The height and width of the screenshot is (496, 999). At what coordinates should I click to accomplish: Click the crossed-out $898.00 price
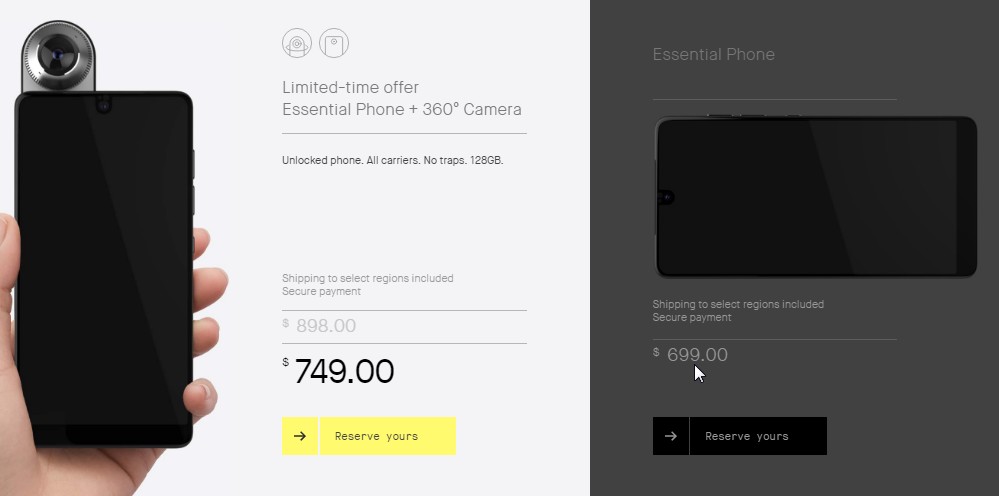coord(319,325)
